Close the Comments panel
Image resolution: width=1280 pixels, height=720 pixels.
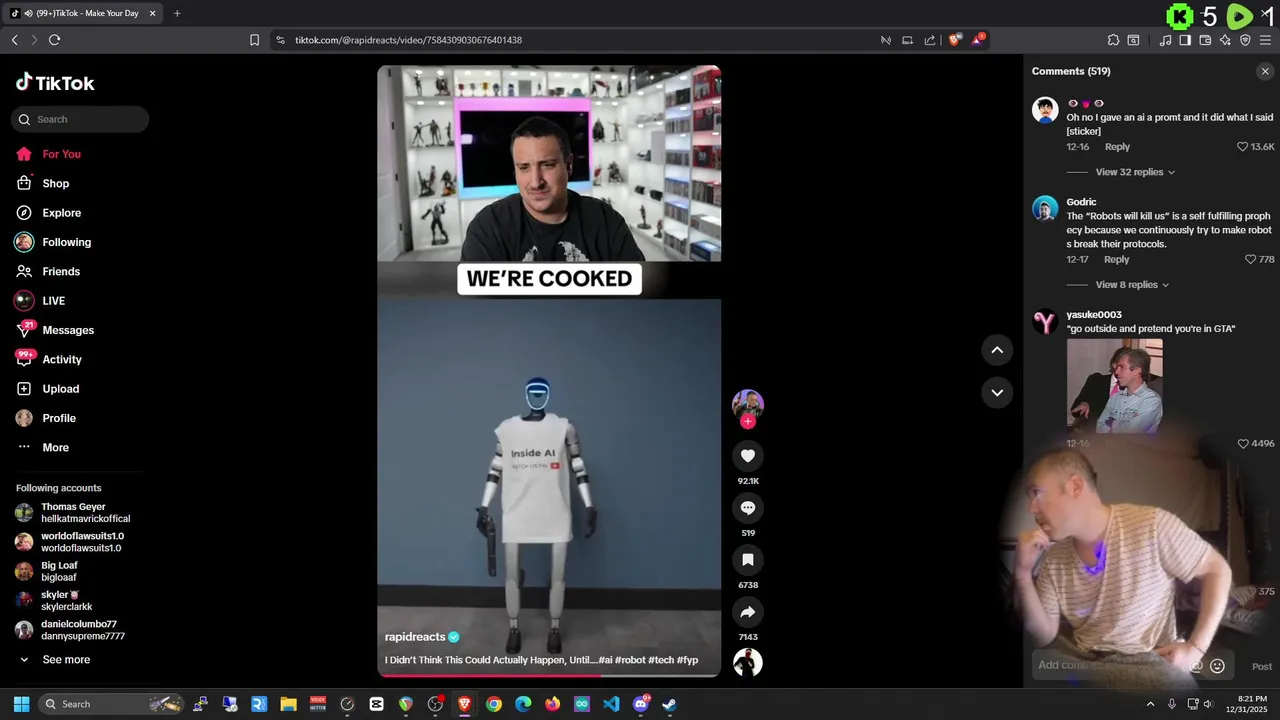click(1265, 71)
